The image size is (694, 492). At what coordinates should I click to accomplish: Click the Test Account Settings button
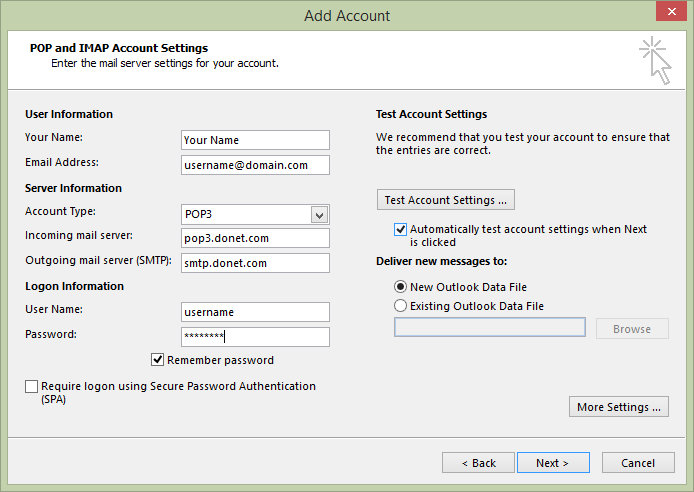[446, 200]
